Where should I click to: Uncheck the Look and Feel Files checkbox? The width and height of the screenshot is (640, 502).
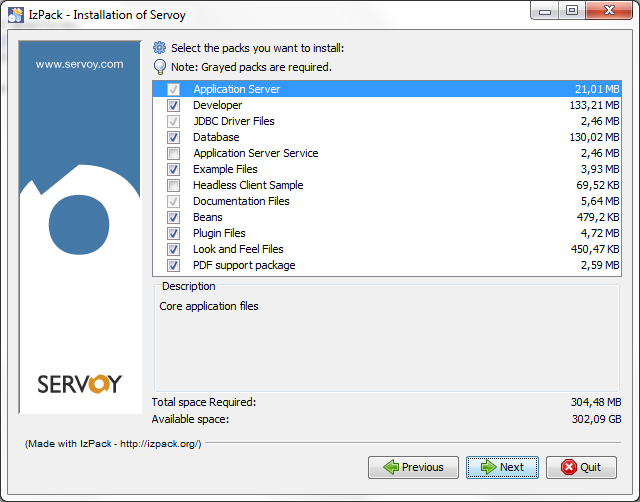[x=173, y=249]
